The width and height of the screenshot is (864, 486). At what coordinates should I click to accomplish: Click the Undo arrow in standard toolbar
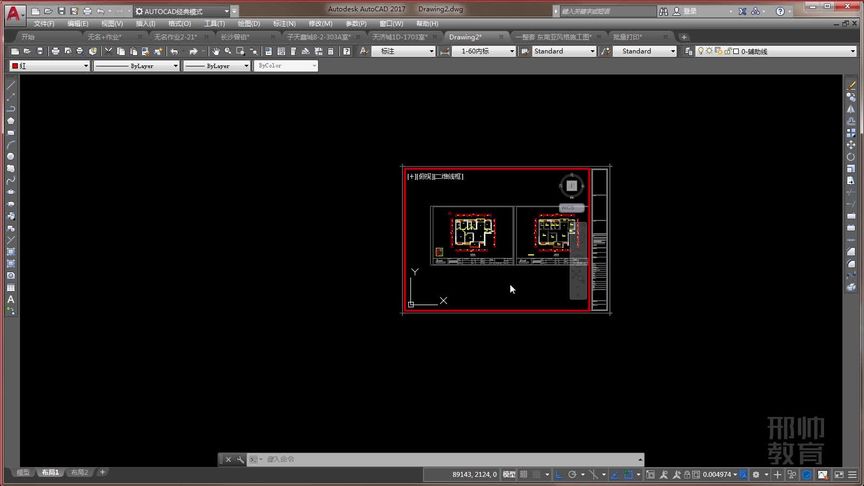tap(174, 51)
